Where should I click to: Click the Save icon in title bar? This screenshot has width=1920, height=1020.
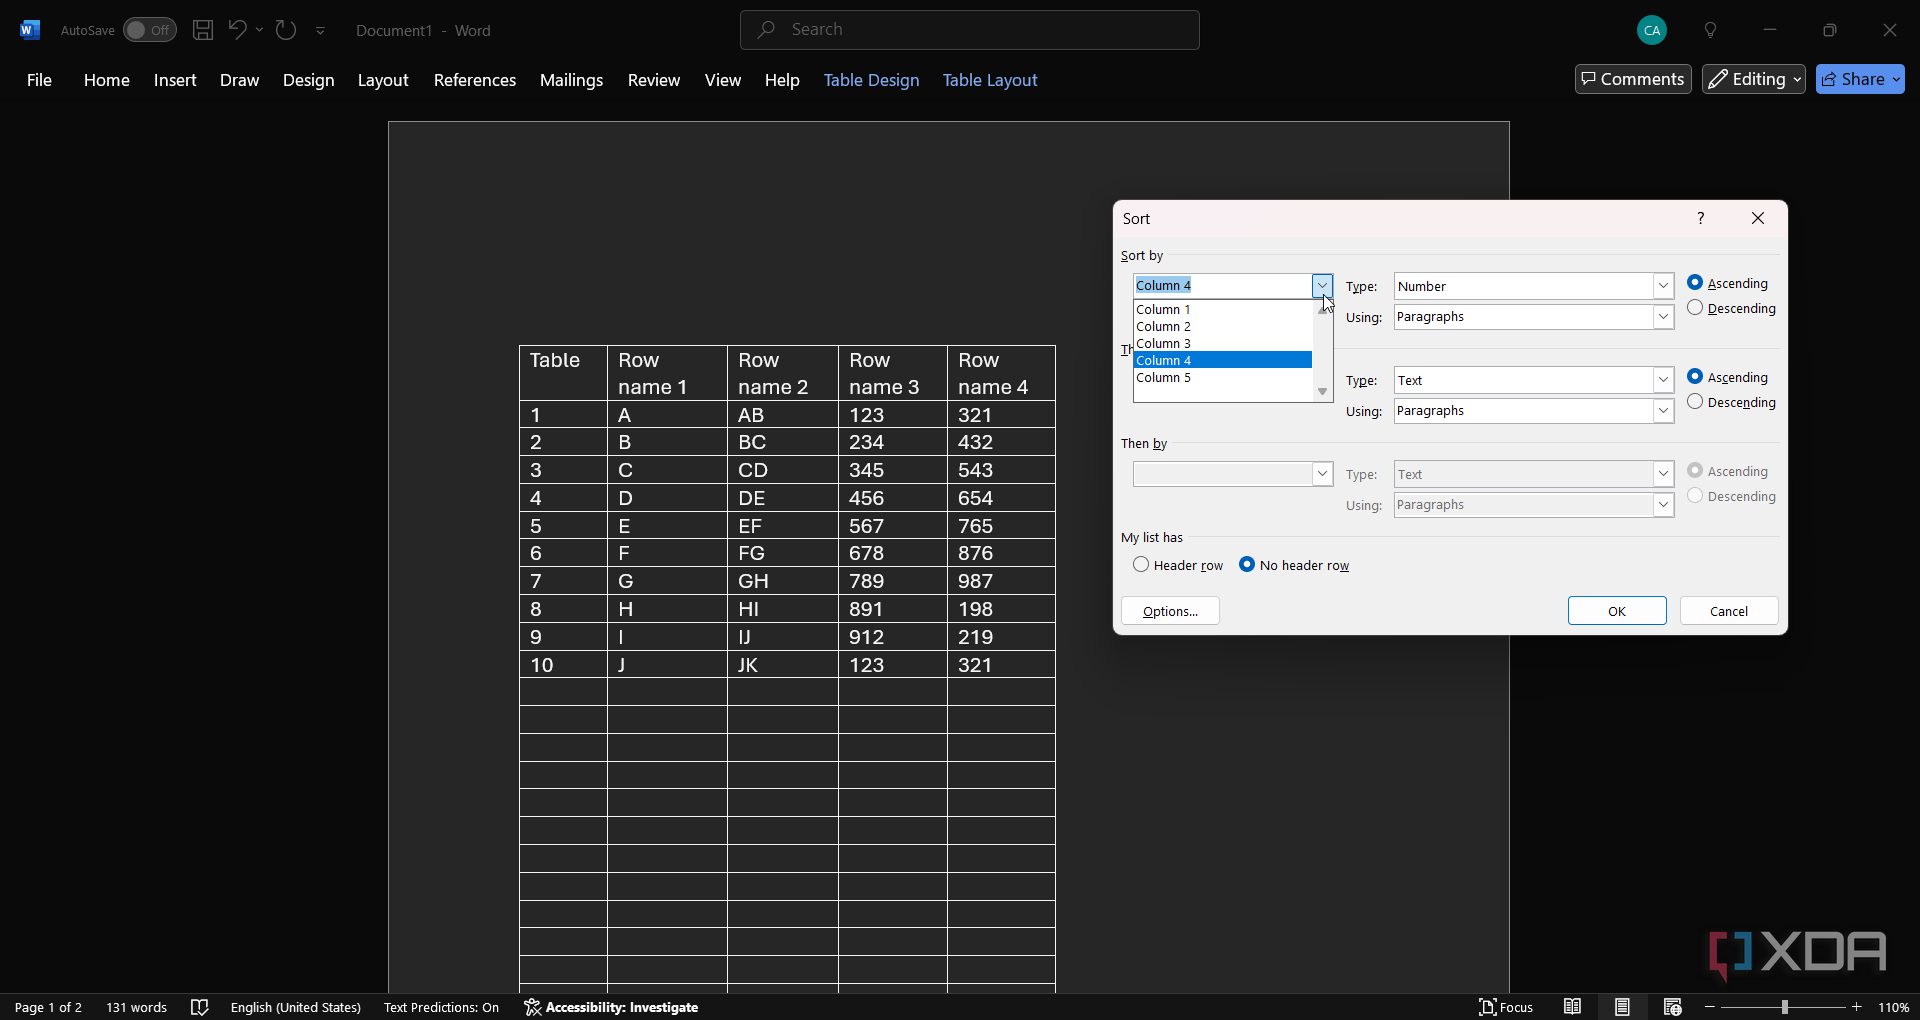[x=203, y=30]
